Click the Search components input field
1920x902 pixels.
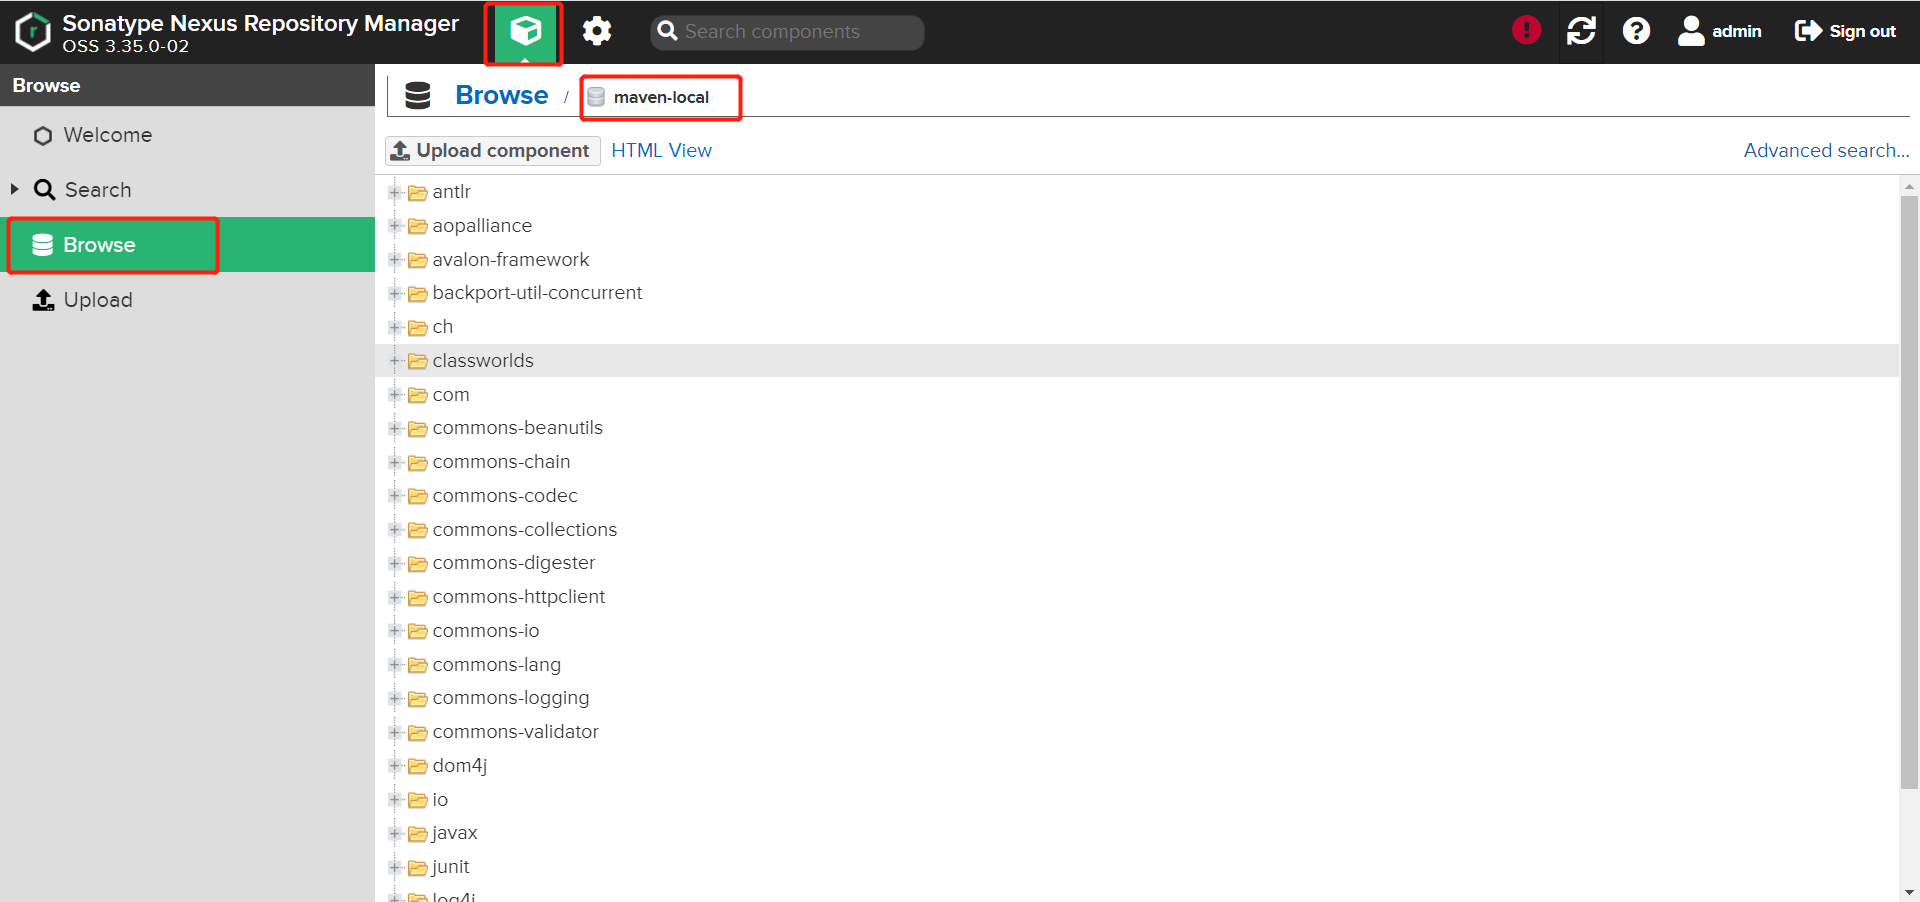click(787, 32)
